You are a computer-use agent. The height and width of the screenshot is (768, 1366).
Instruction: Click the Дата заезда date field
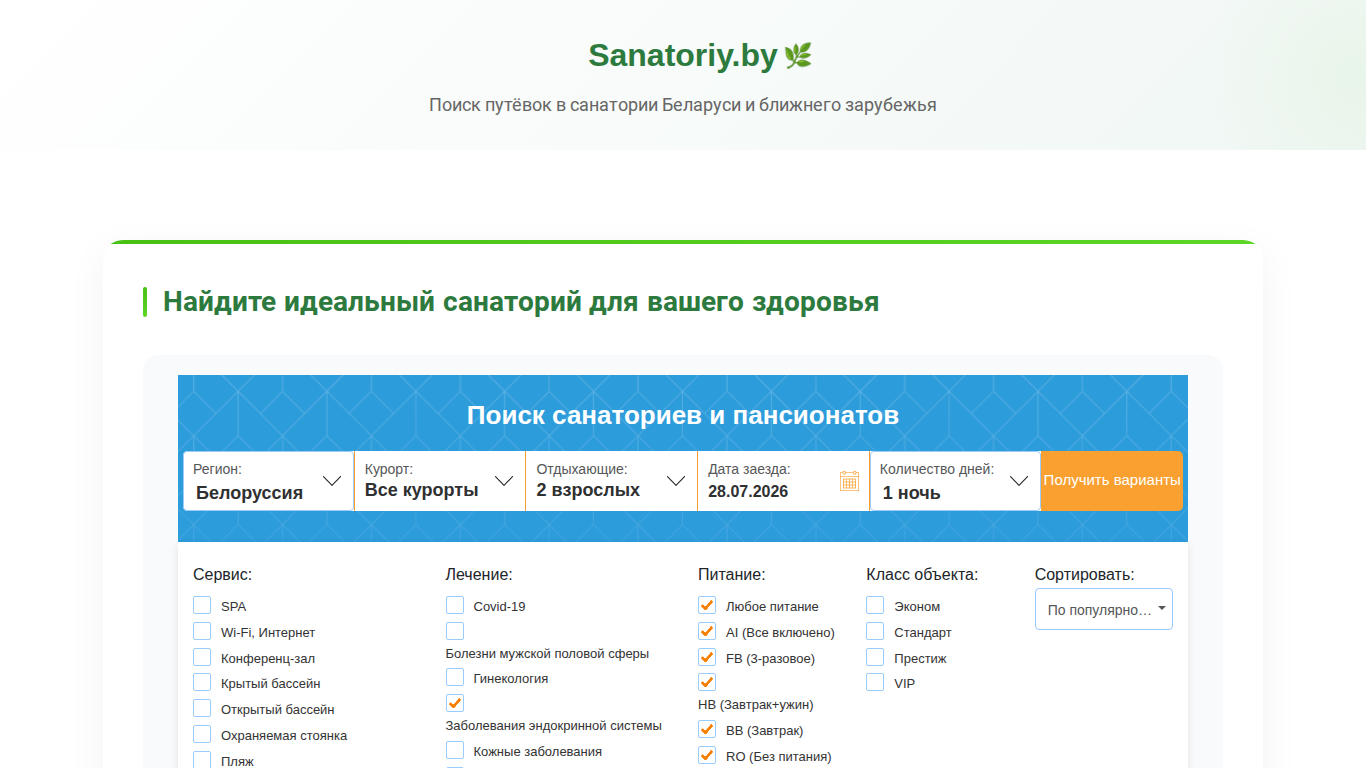[784, 481]
